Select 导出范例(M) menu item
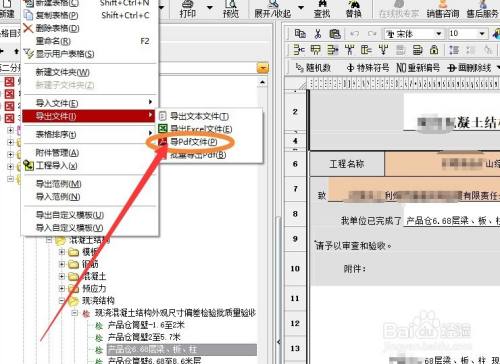The image size is (500, 364). pos(89,184)
